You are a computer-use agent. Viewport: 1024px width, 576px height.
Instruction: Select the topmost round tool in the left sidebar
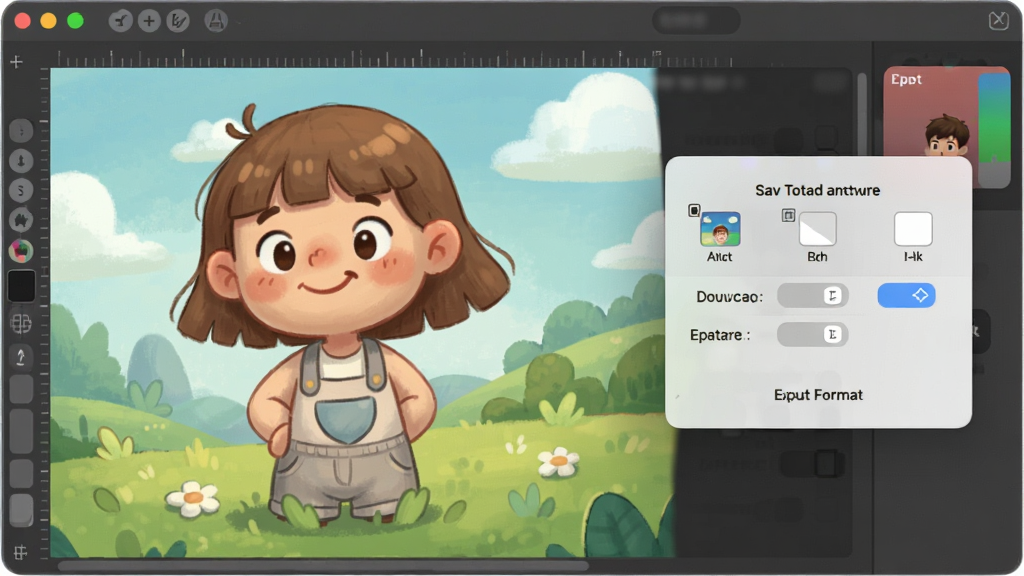pos(21,131)
